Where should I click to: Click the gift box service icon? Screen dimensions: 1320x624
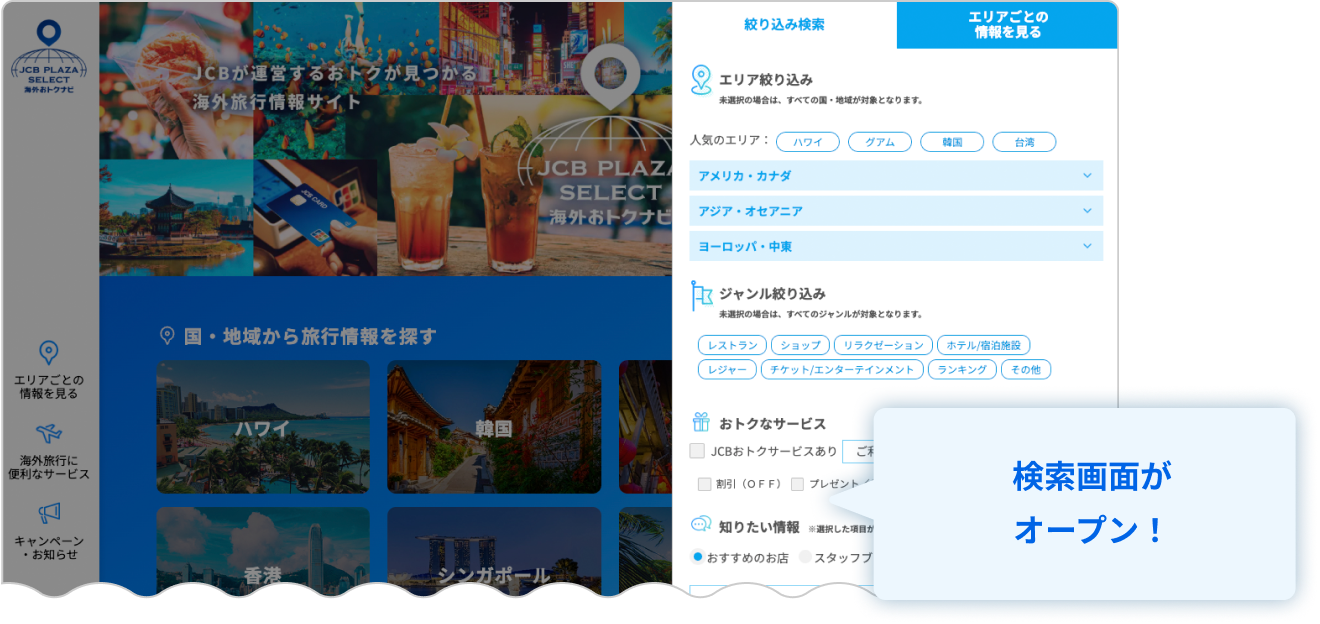701,422
